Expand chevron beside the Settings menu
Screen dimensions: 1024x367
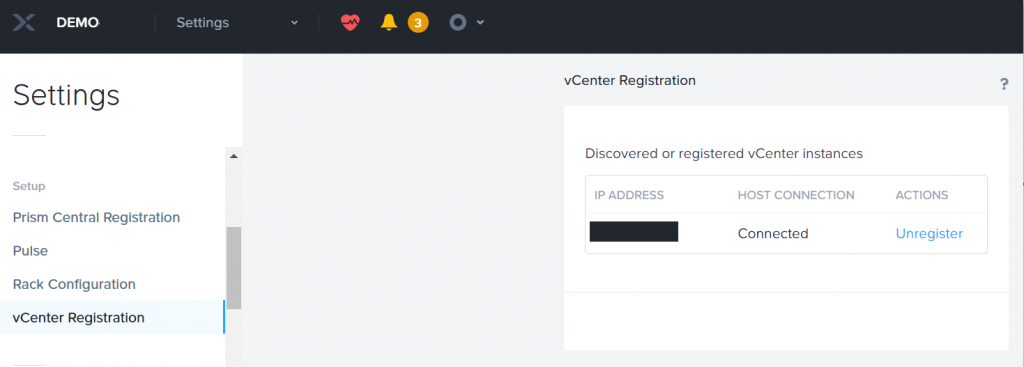click(x=294, y=23)
